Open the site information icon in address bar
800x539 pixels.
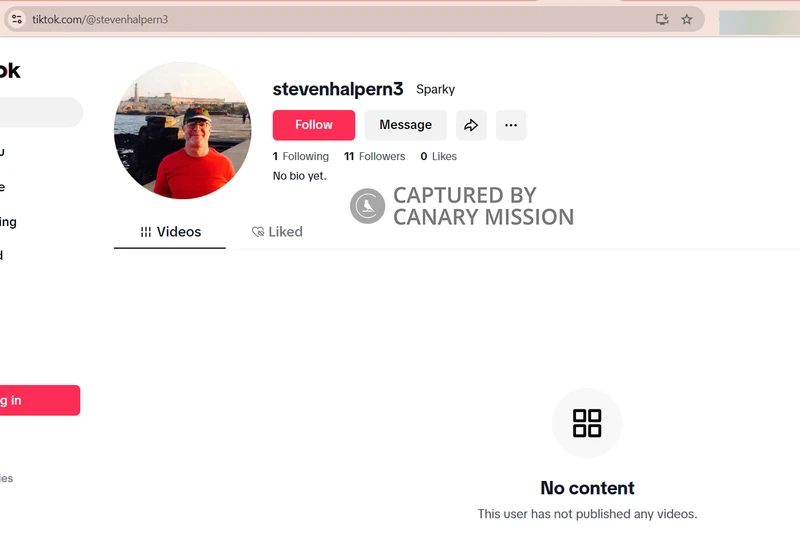[x=17, y=19]
